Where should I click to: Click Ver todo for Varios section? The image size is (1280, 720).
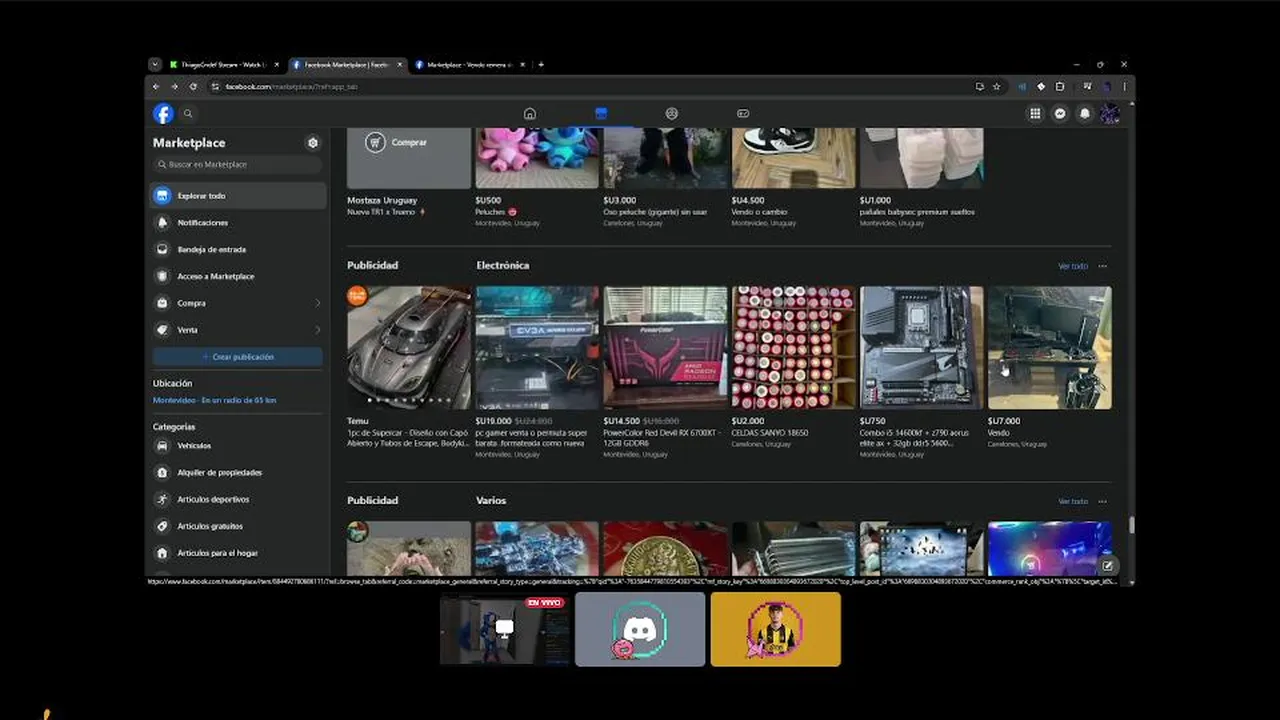1073,501
